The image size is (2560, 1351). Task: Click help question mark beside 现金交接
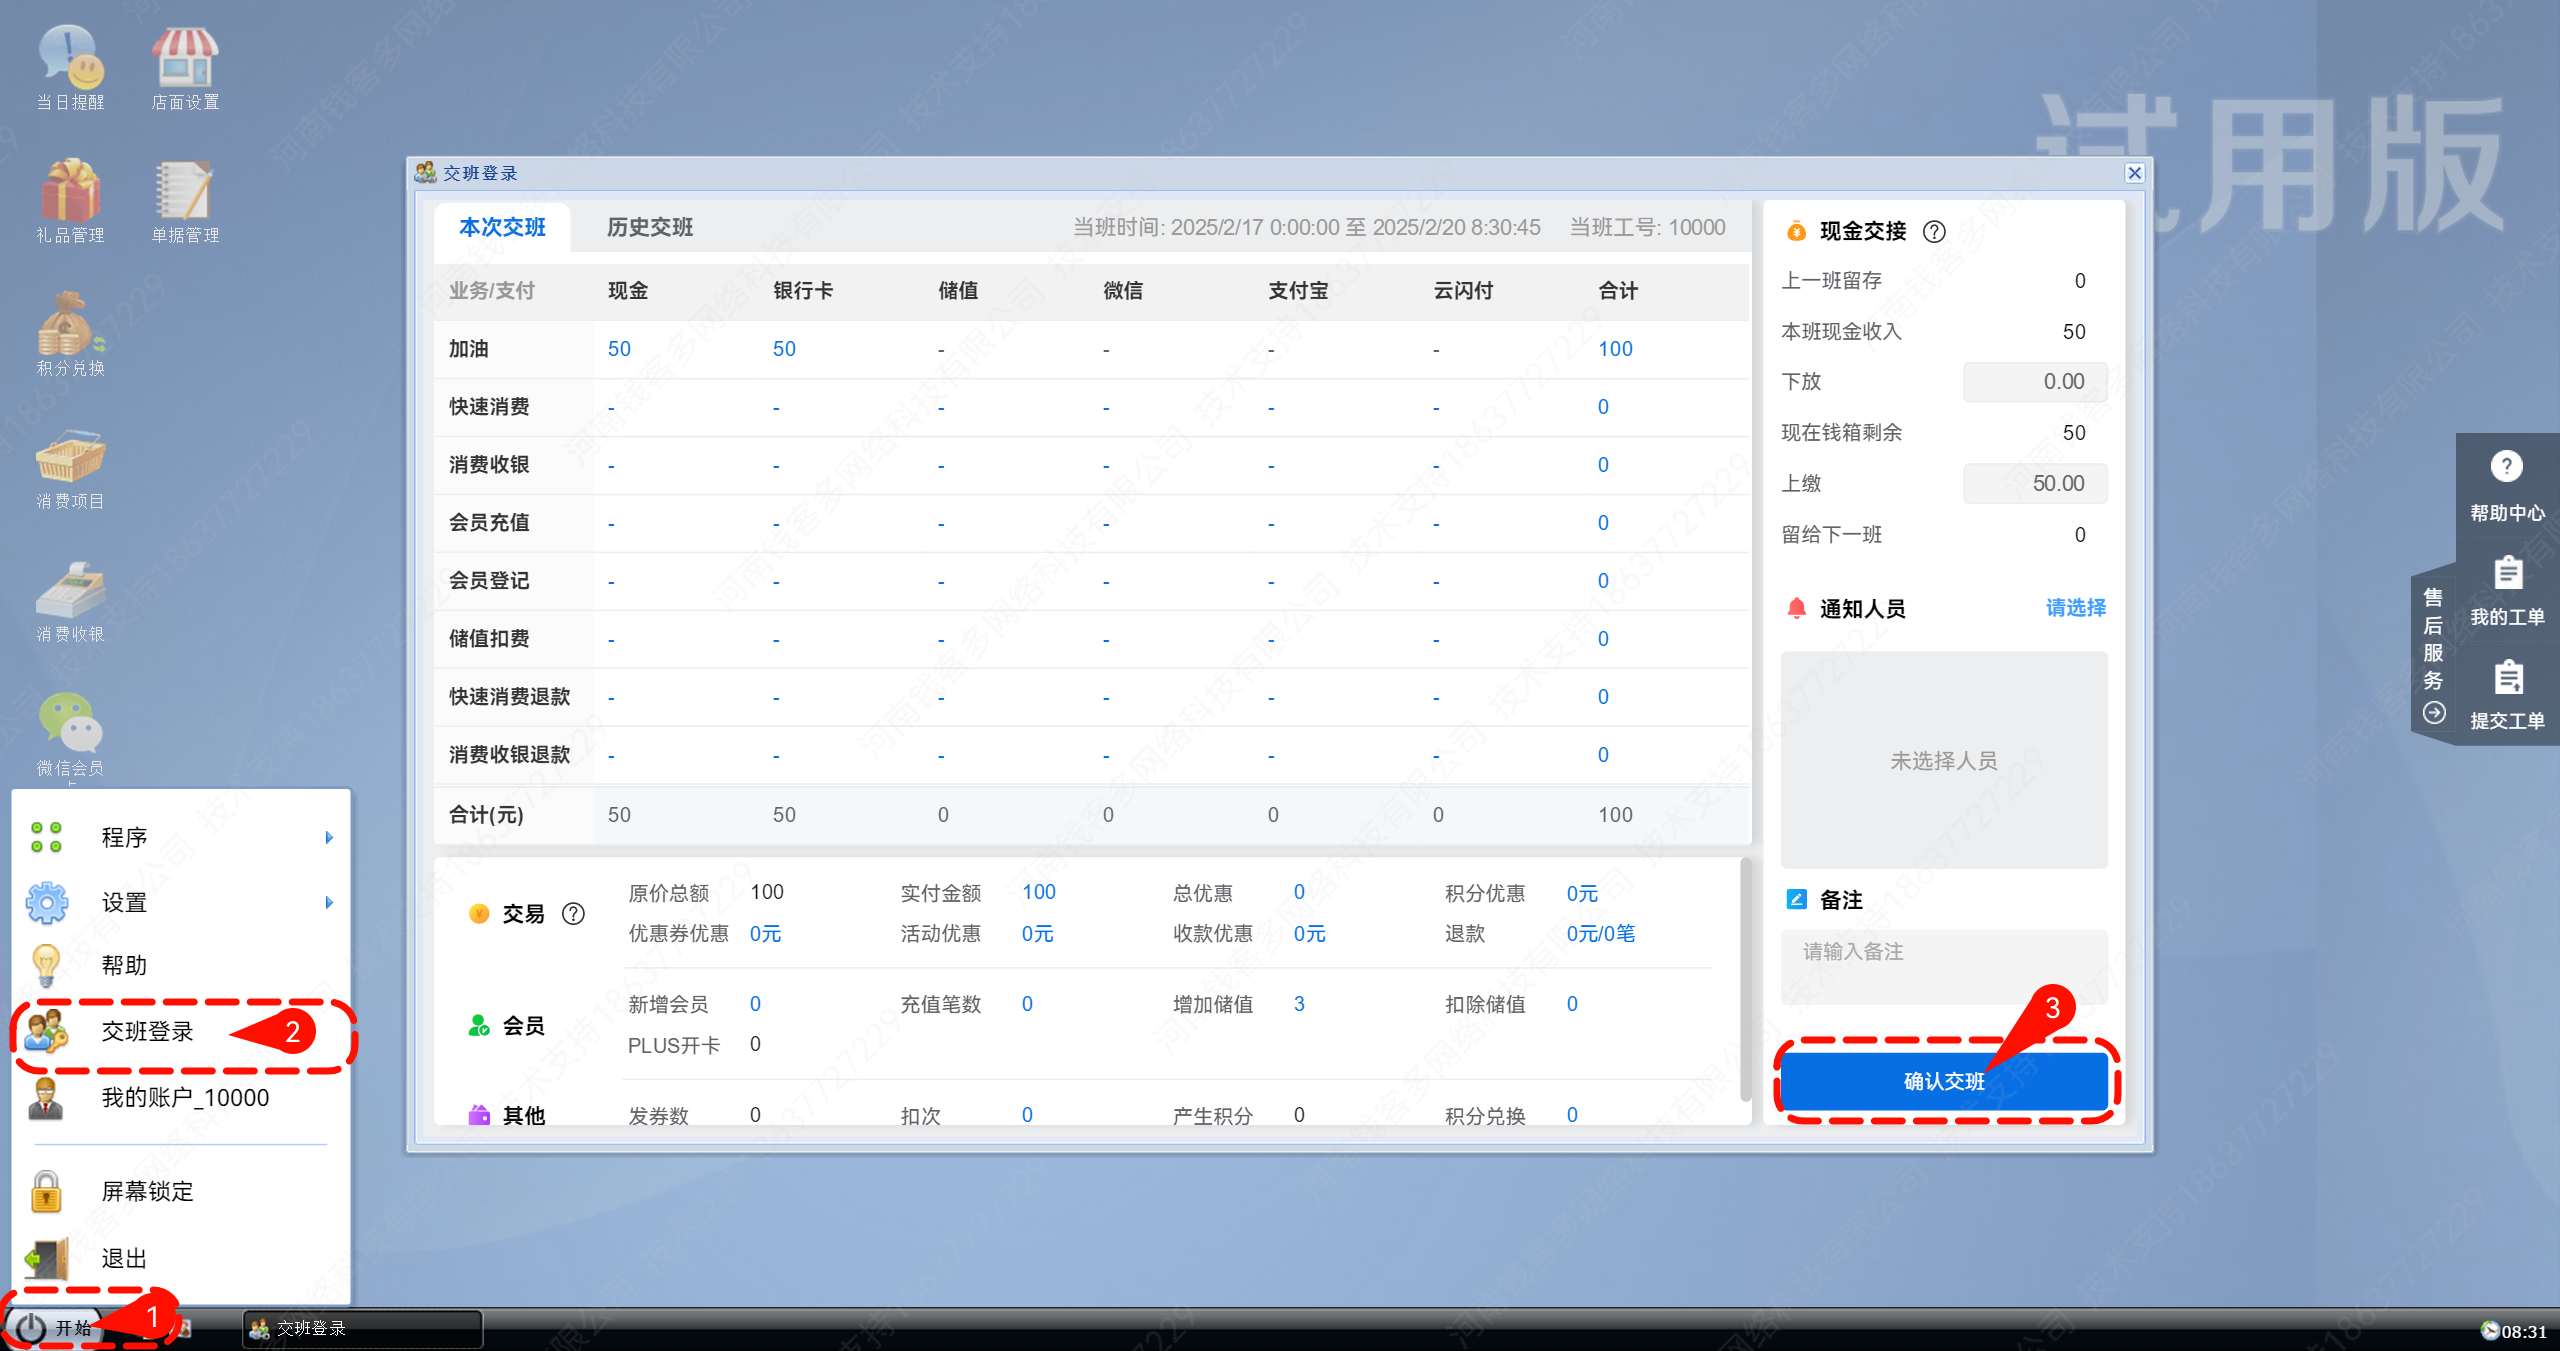[x=1934, y=232]
